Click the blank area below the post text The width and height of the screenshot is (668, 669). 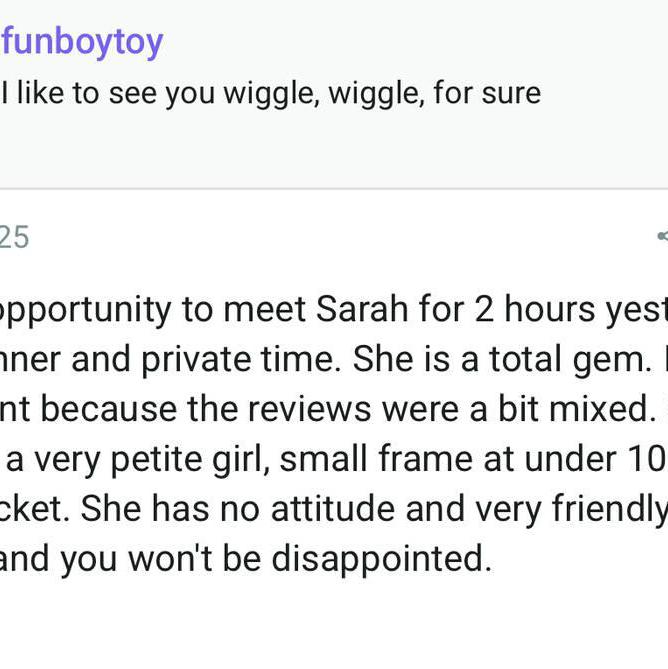[334, 625]
